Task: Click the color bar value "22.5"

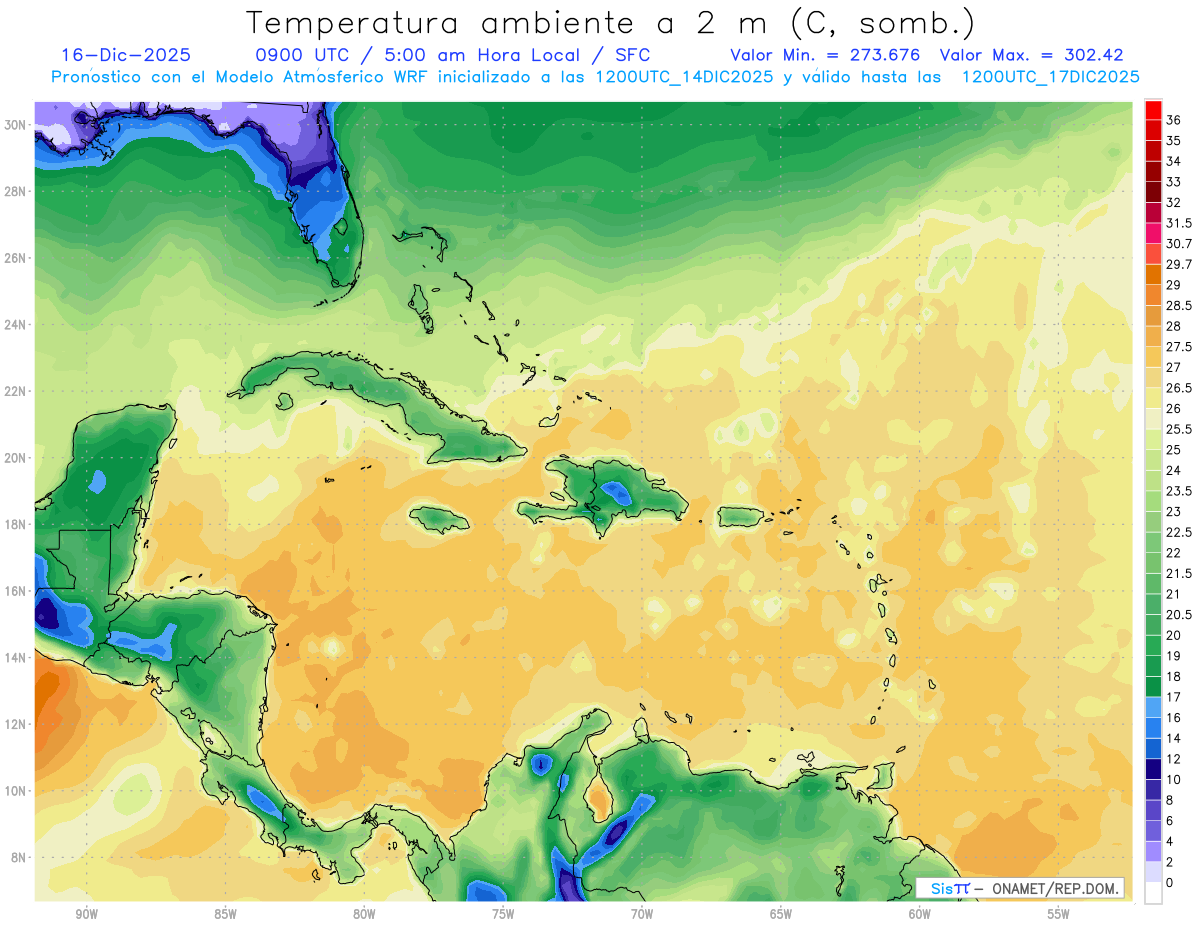Action: 1179,532
